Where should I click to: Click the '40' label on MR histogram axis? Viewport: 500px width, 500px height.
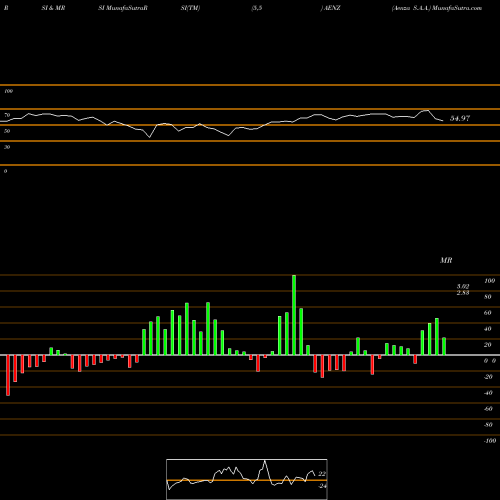[x=488, y=329]
